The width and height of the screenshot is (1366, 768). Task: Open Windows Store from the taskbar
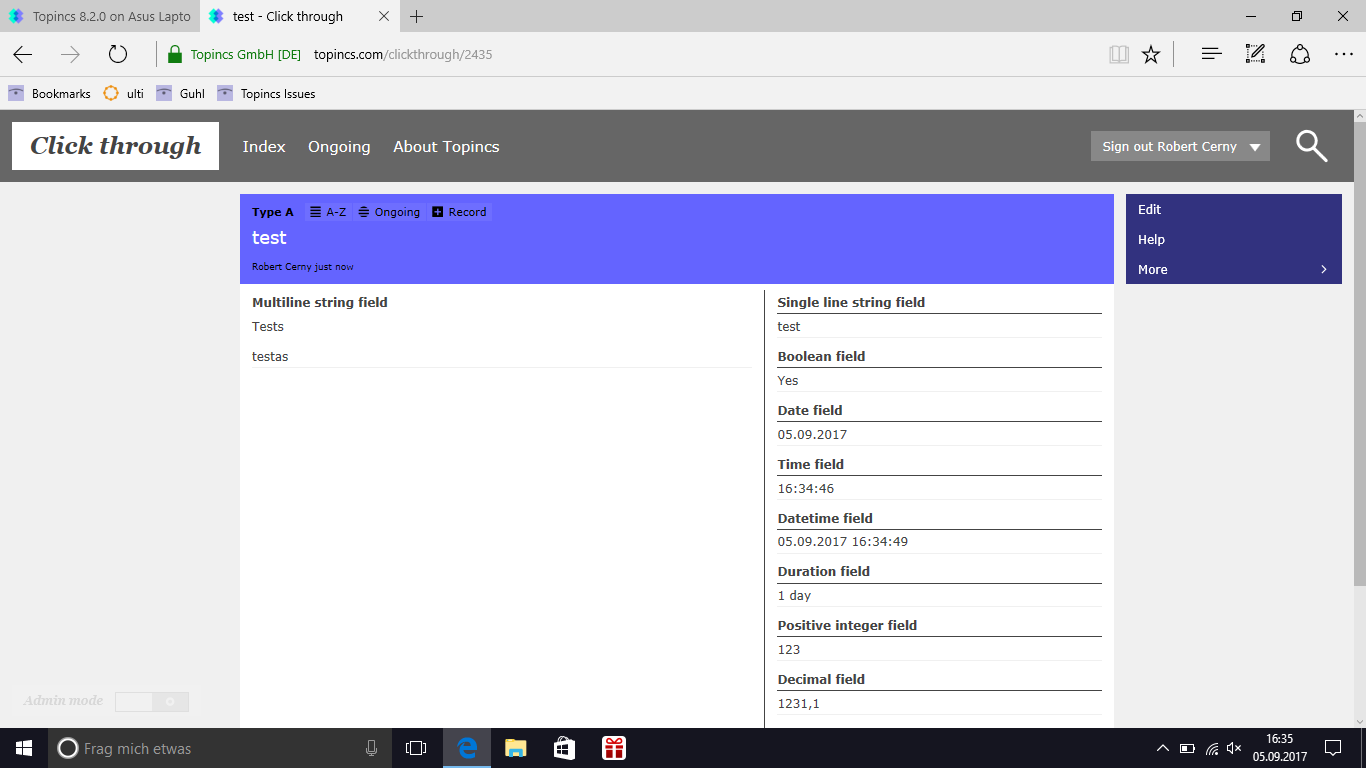[x=564, y=748]
